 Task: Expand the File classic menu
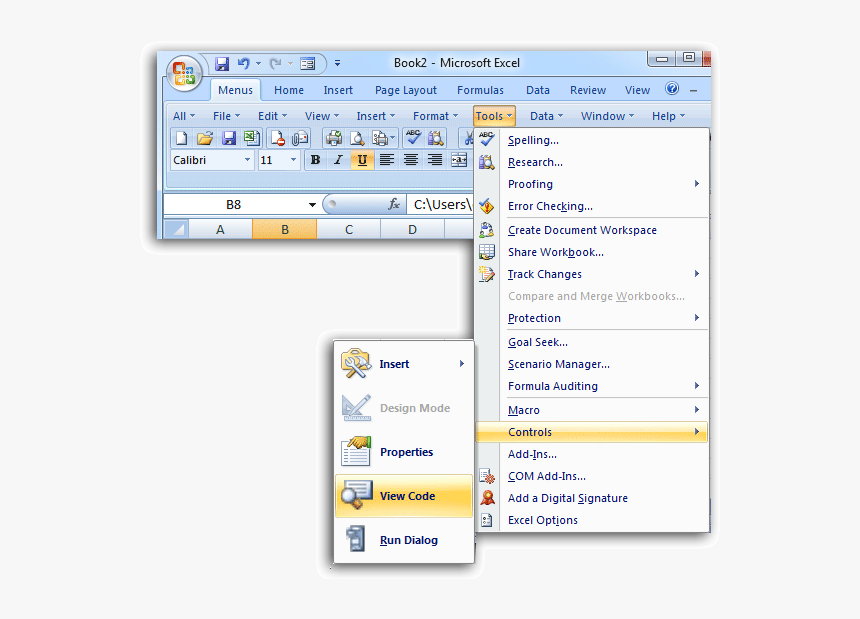click(227, 116)
